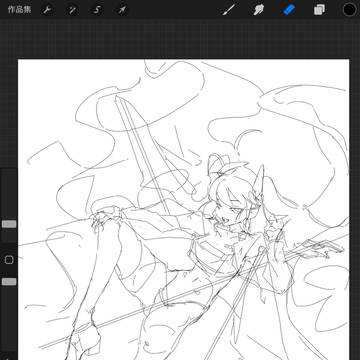Open the 作品集 gallery

[19, 9]
